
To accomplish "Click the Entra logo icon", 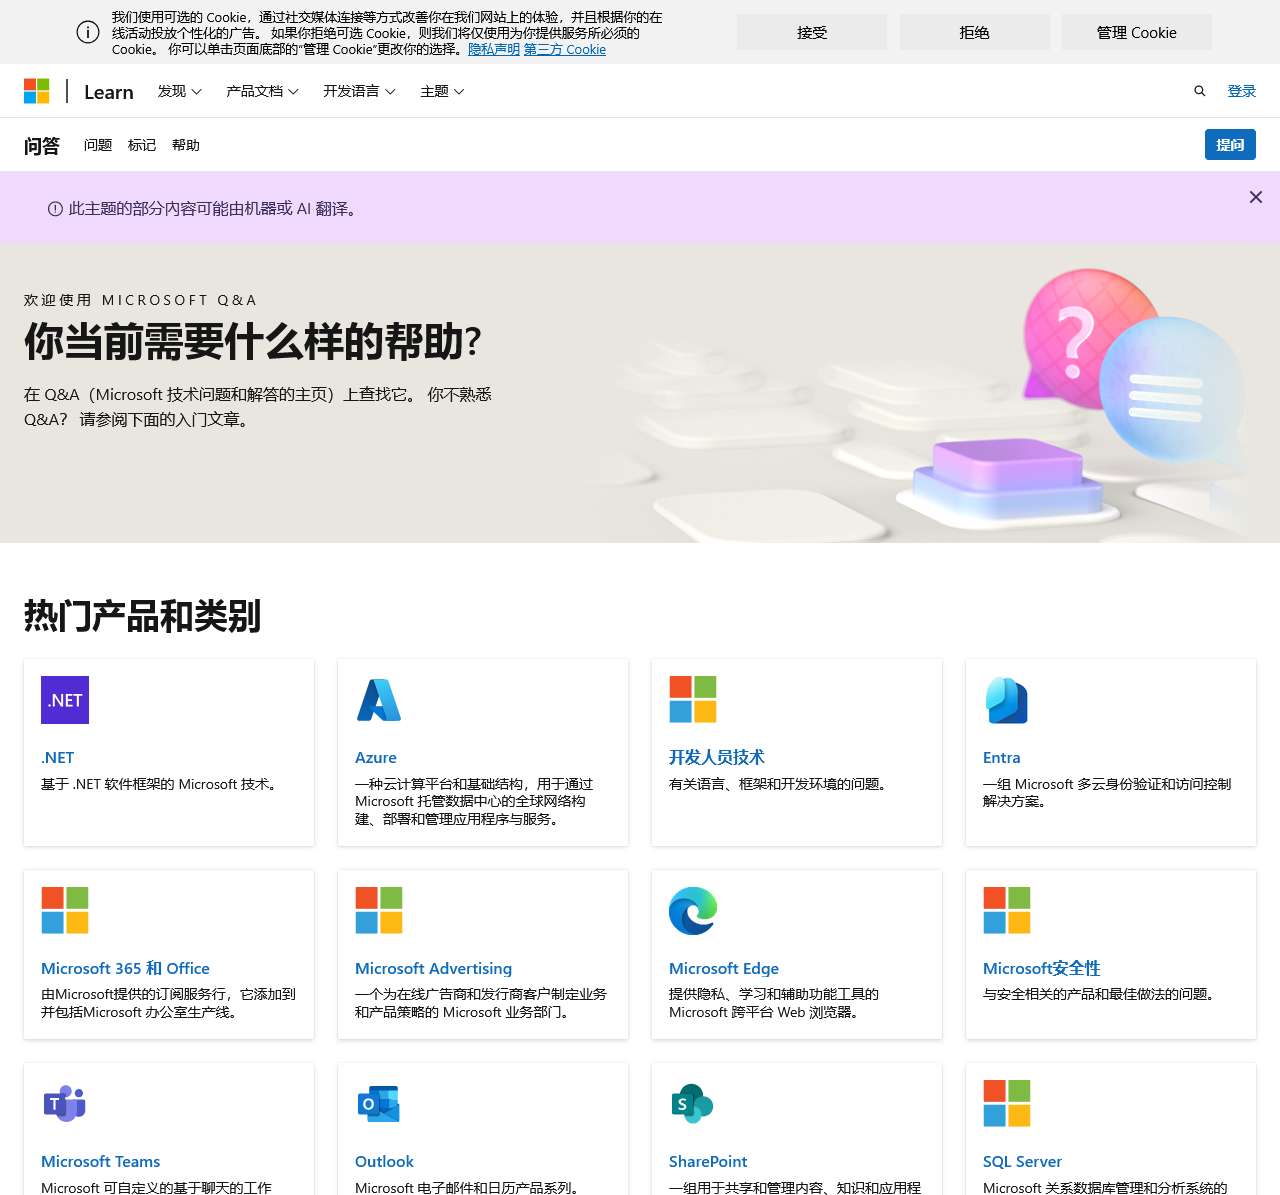I will [x=1007, y=700].
